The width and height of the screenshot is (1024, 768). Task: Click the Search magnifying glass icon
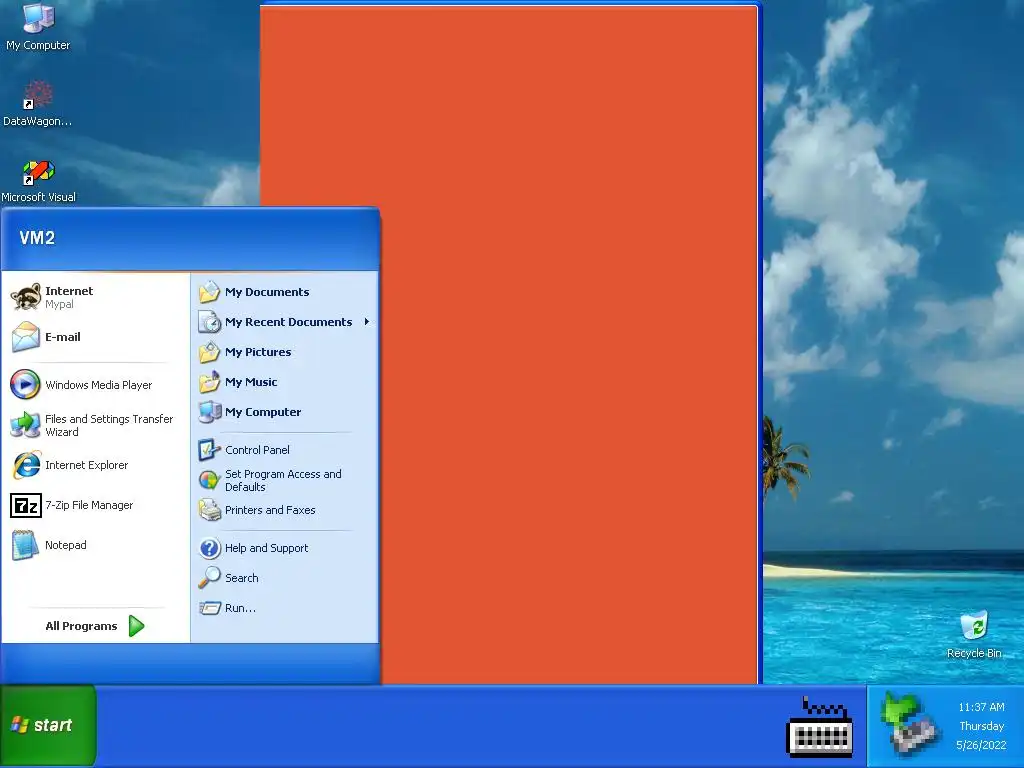pyautogui.click(x=210, y=578)
